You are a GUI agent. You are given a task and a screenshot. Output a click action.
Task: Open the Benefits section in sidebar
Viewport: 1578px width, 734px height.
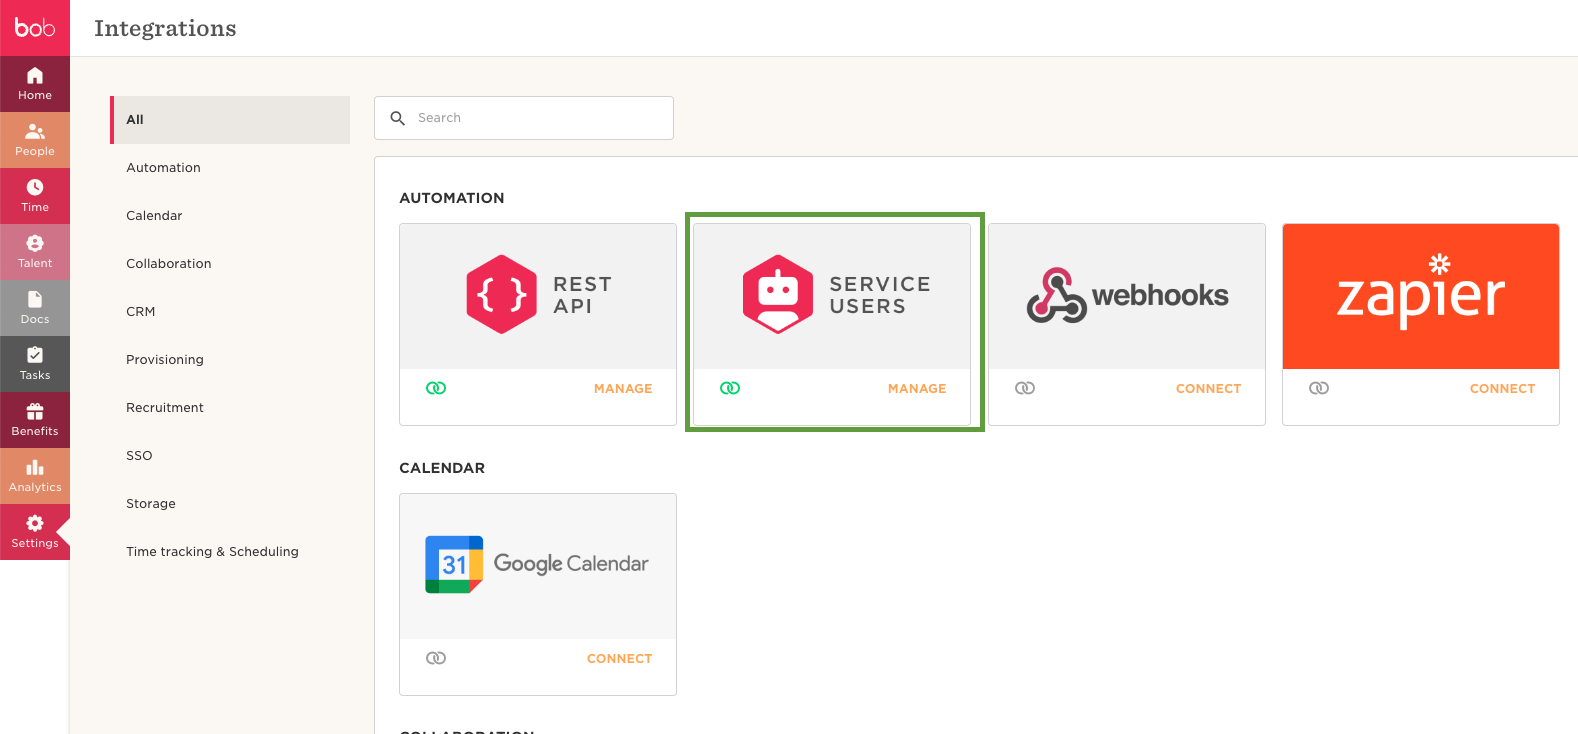pyautogui.click(x=35, y=420)
